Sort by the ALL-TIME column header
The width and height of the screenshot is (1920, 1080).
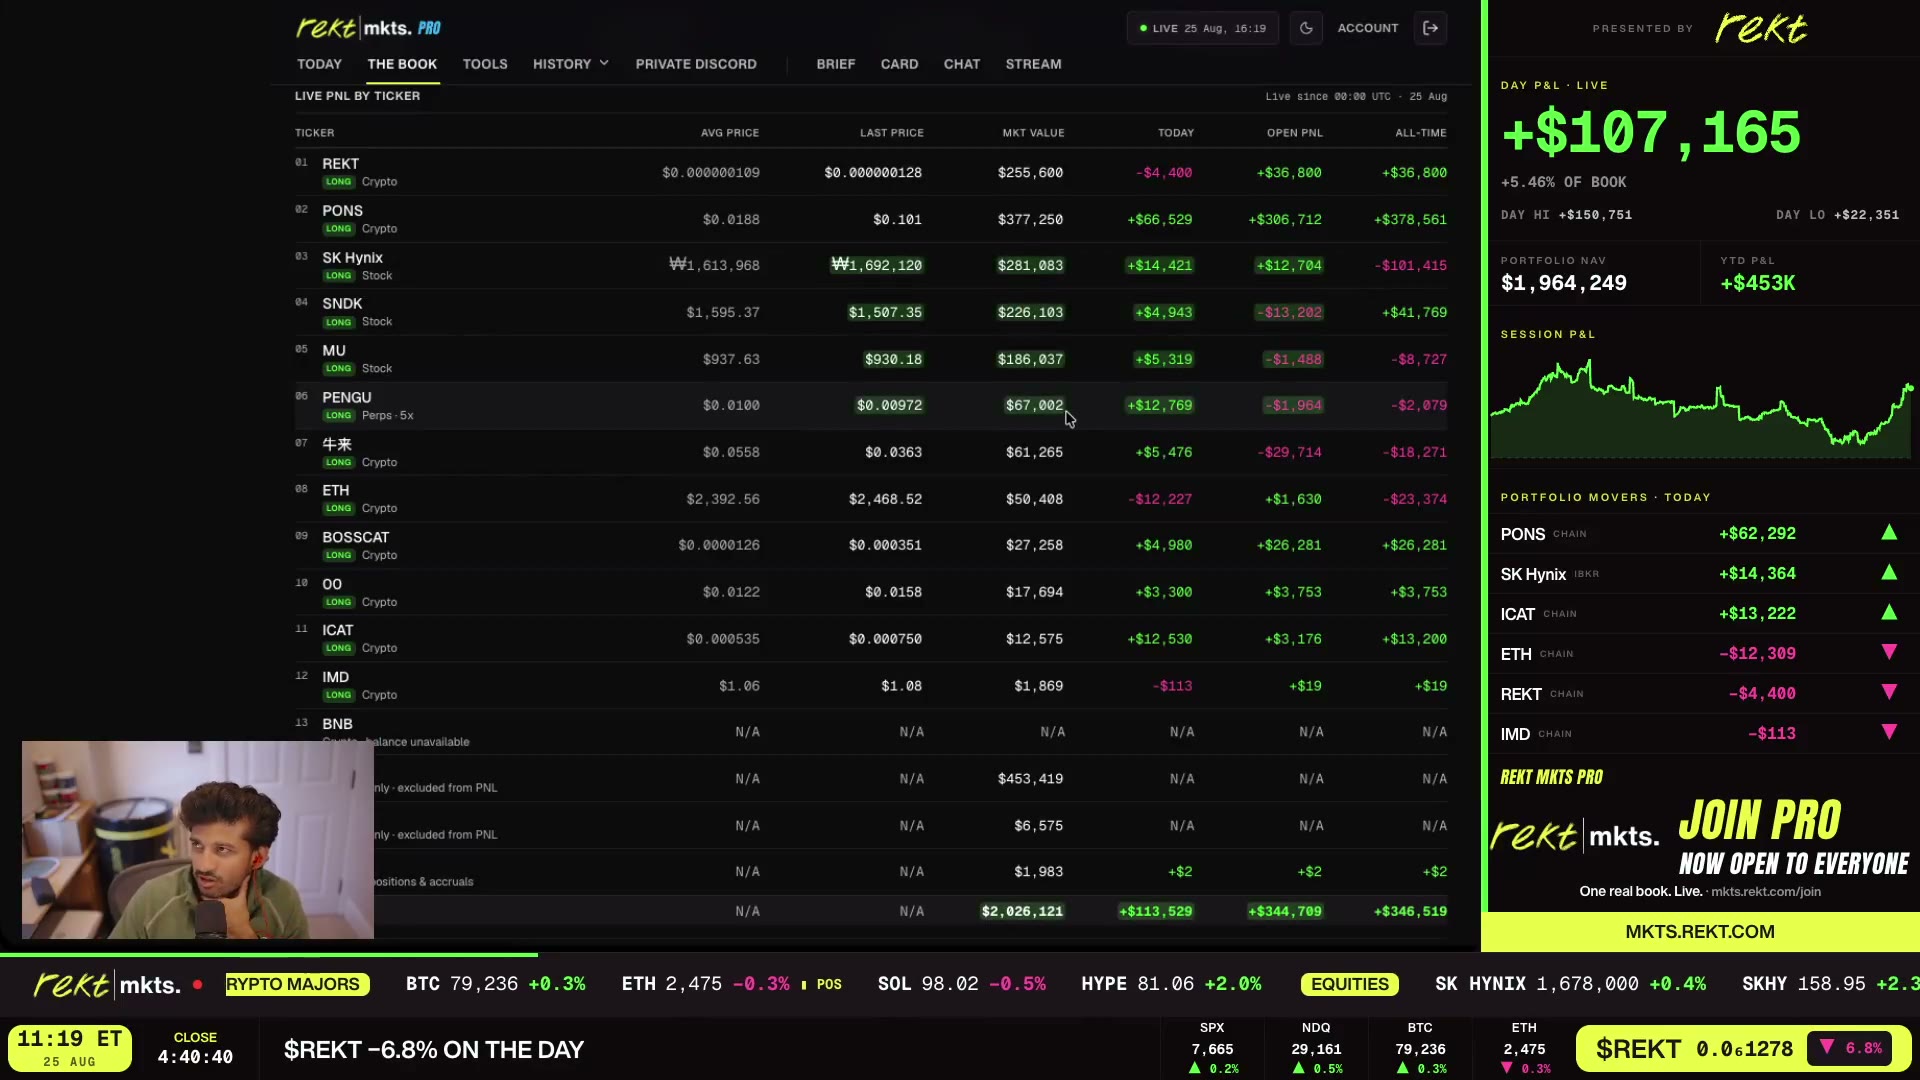(x=1420, y=133)
